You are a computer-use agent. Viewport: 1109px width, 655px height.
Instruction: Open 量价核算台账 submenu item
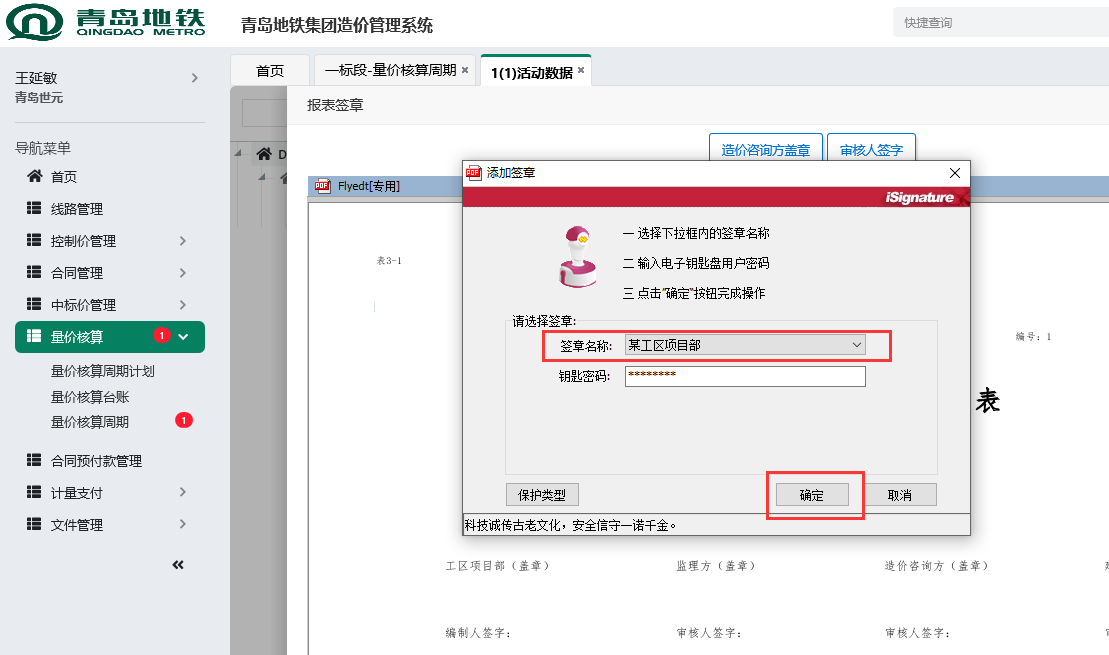click(x=90, y=397)
